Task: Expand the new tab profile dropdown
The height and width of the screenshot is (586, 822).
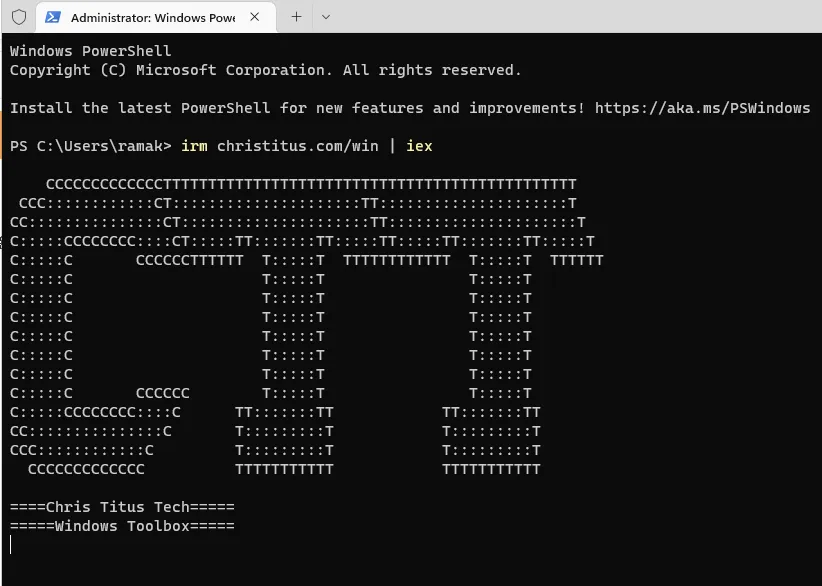Action: tap(326, 17)
